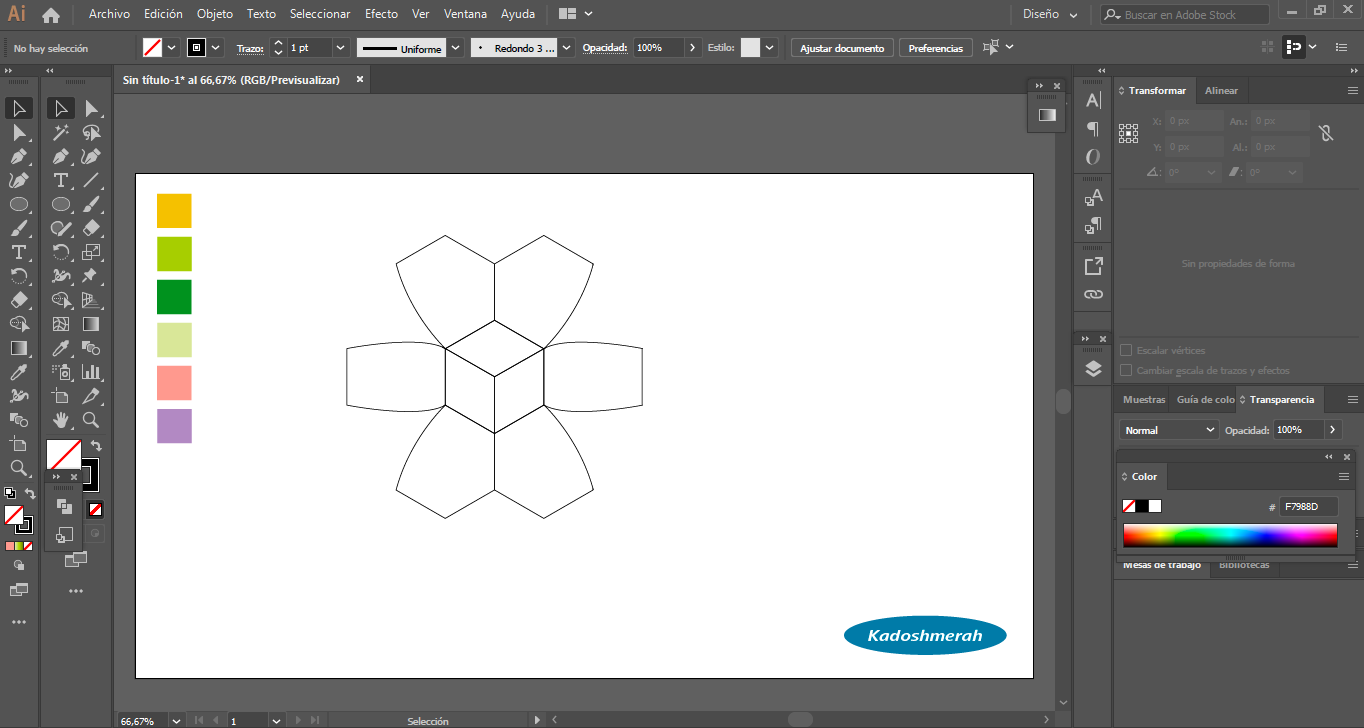Screen dimensions: 1364x728
Task: Activate the Hand tool
Action: [x=61, y=420]
